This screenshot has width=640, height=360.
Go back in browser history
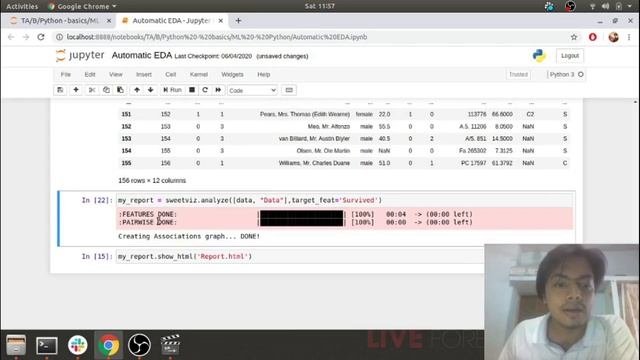pos(11,37)
